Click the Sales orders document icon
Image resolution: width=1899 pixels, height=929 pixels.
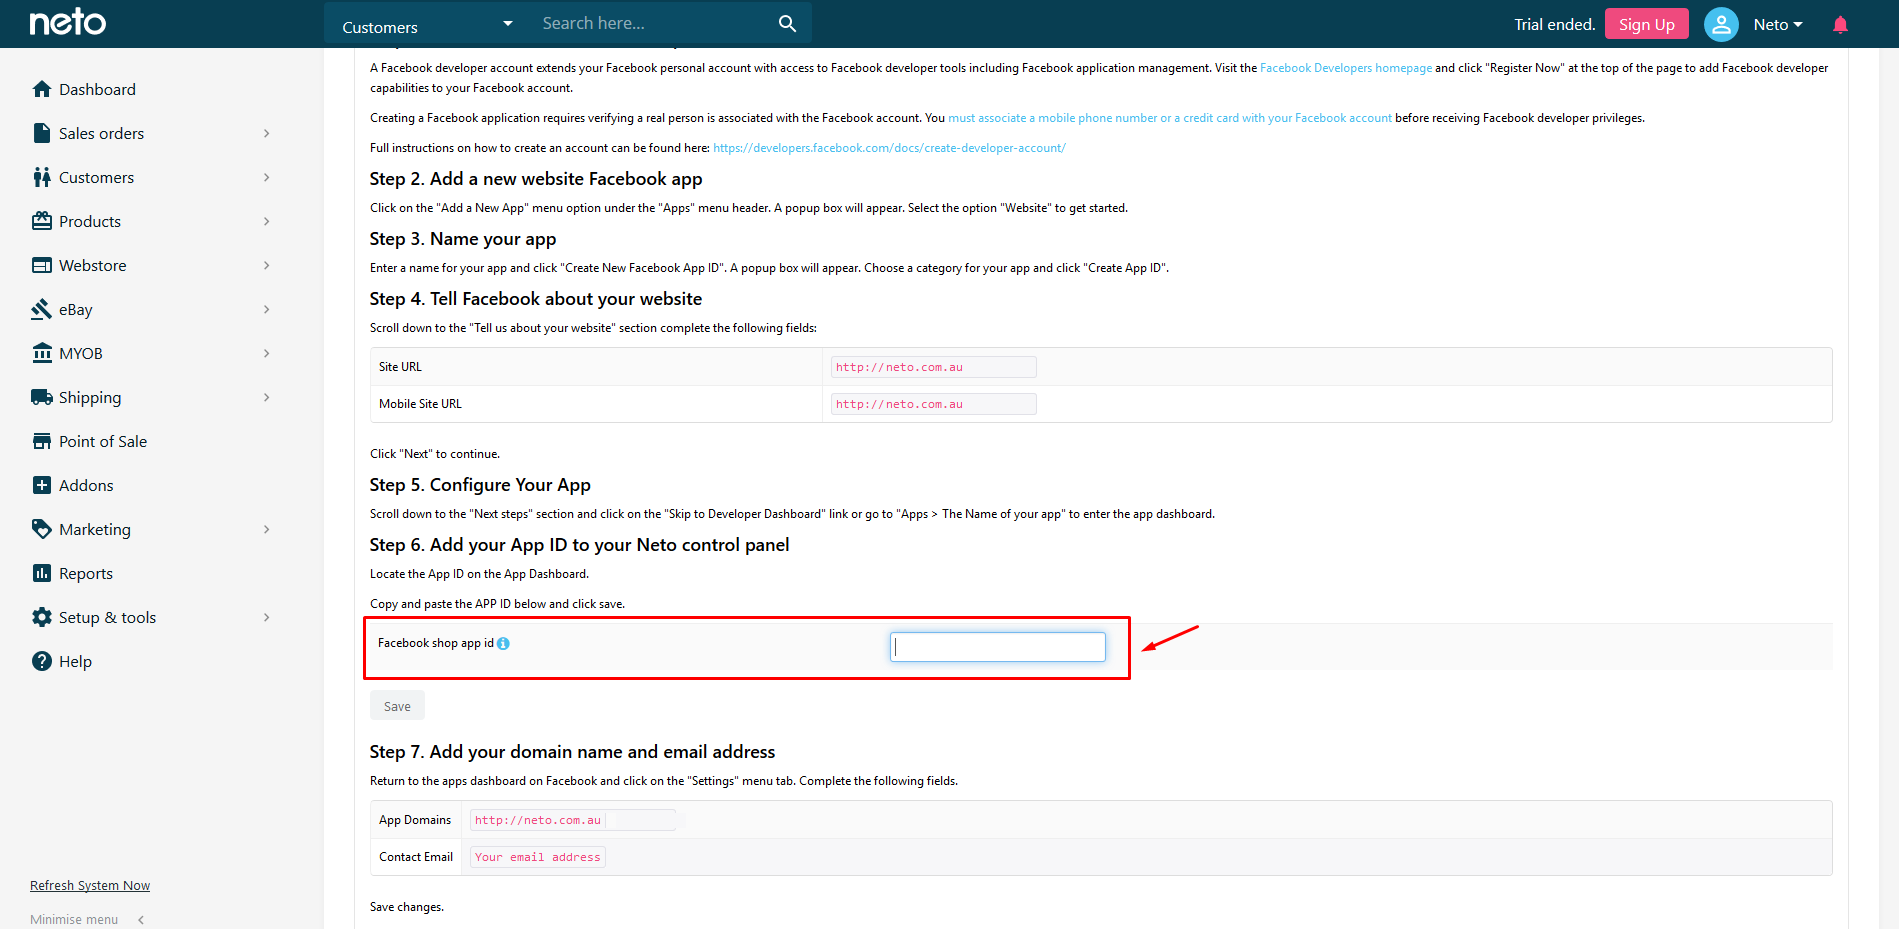click(x=42, y=133)
